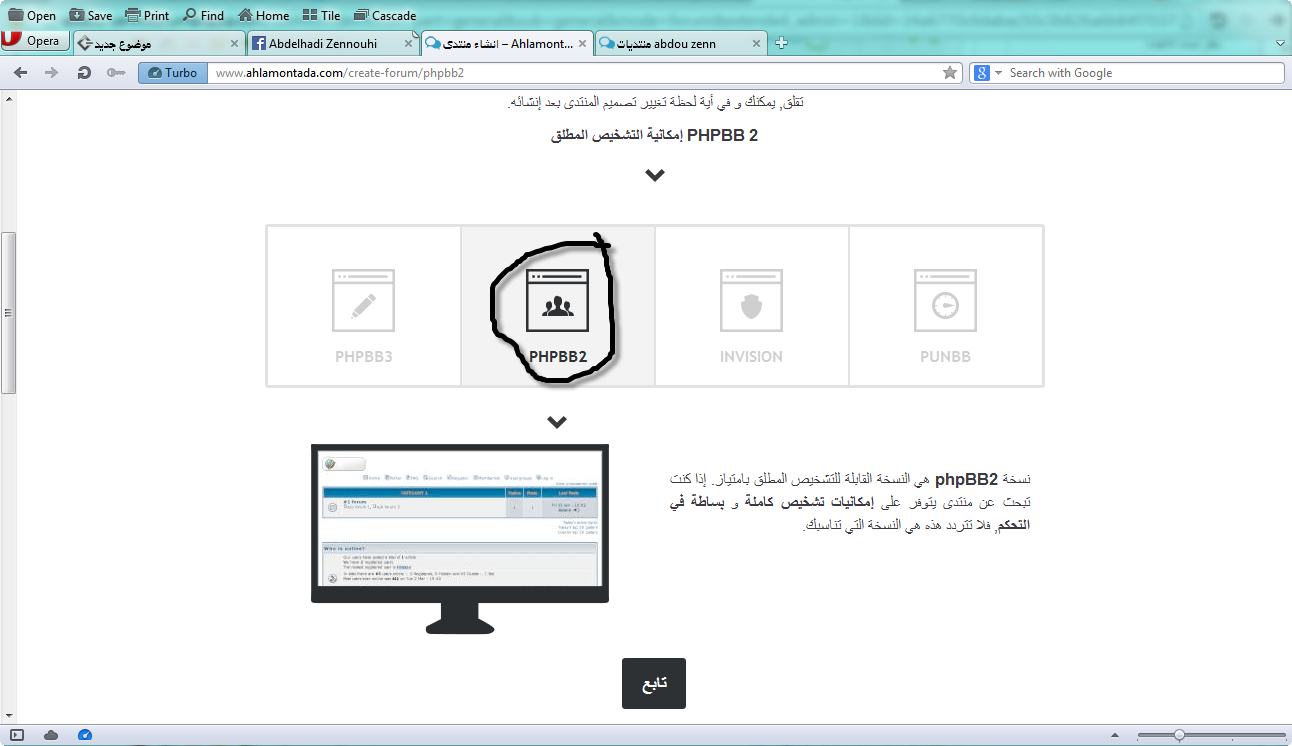
Task: Open the Google search engine dropdown
Action: coord(986,72)
